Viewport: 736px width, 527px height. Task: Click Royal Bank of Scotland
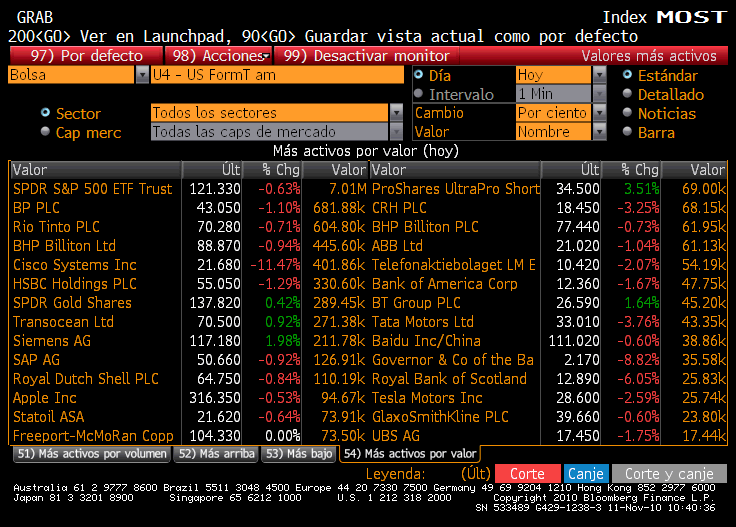[449, 379]
